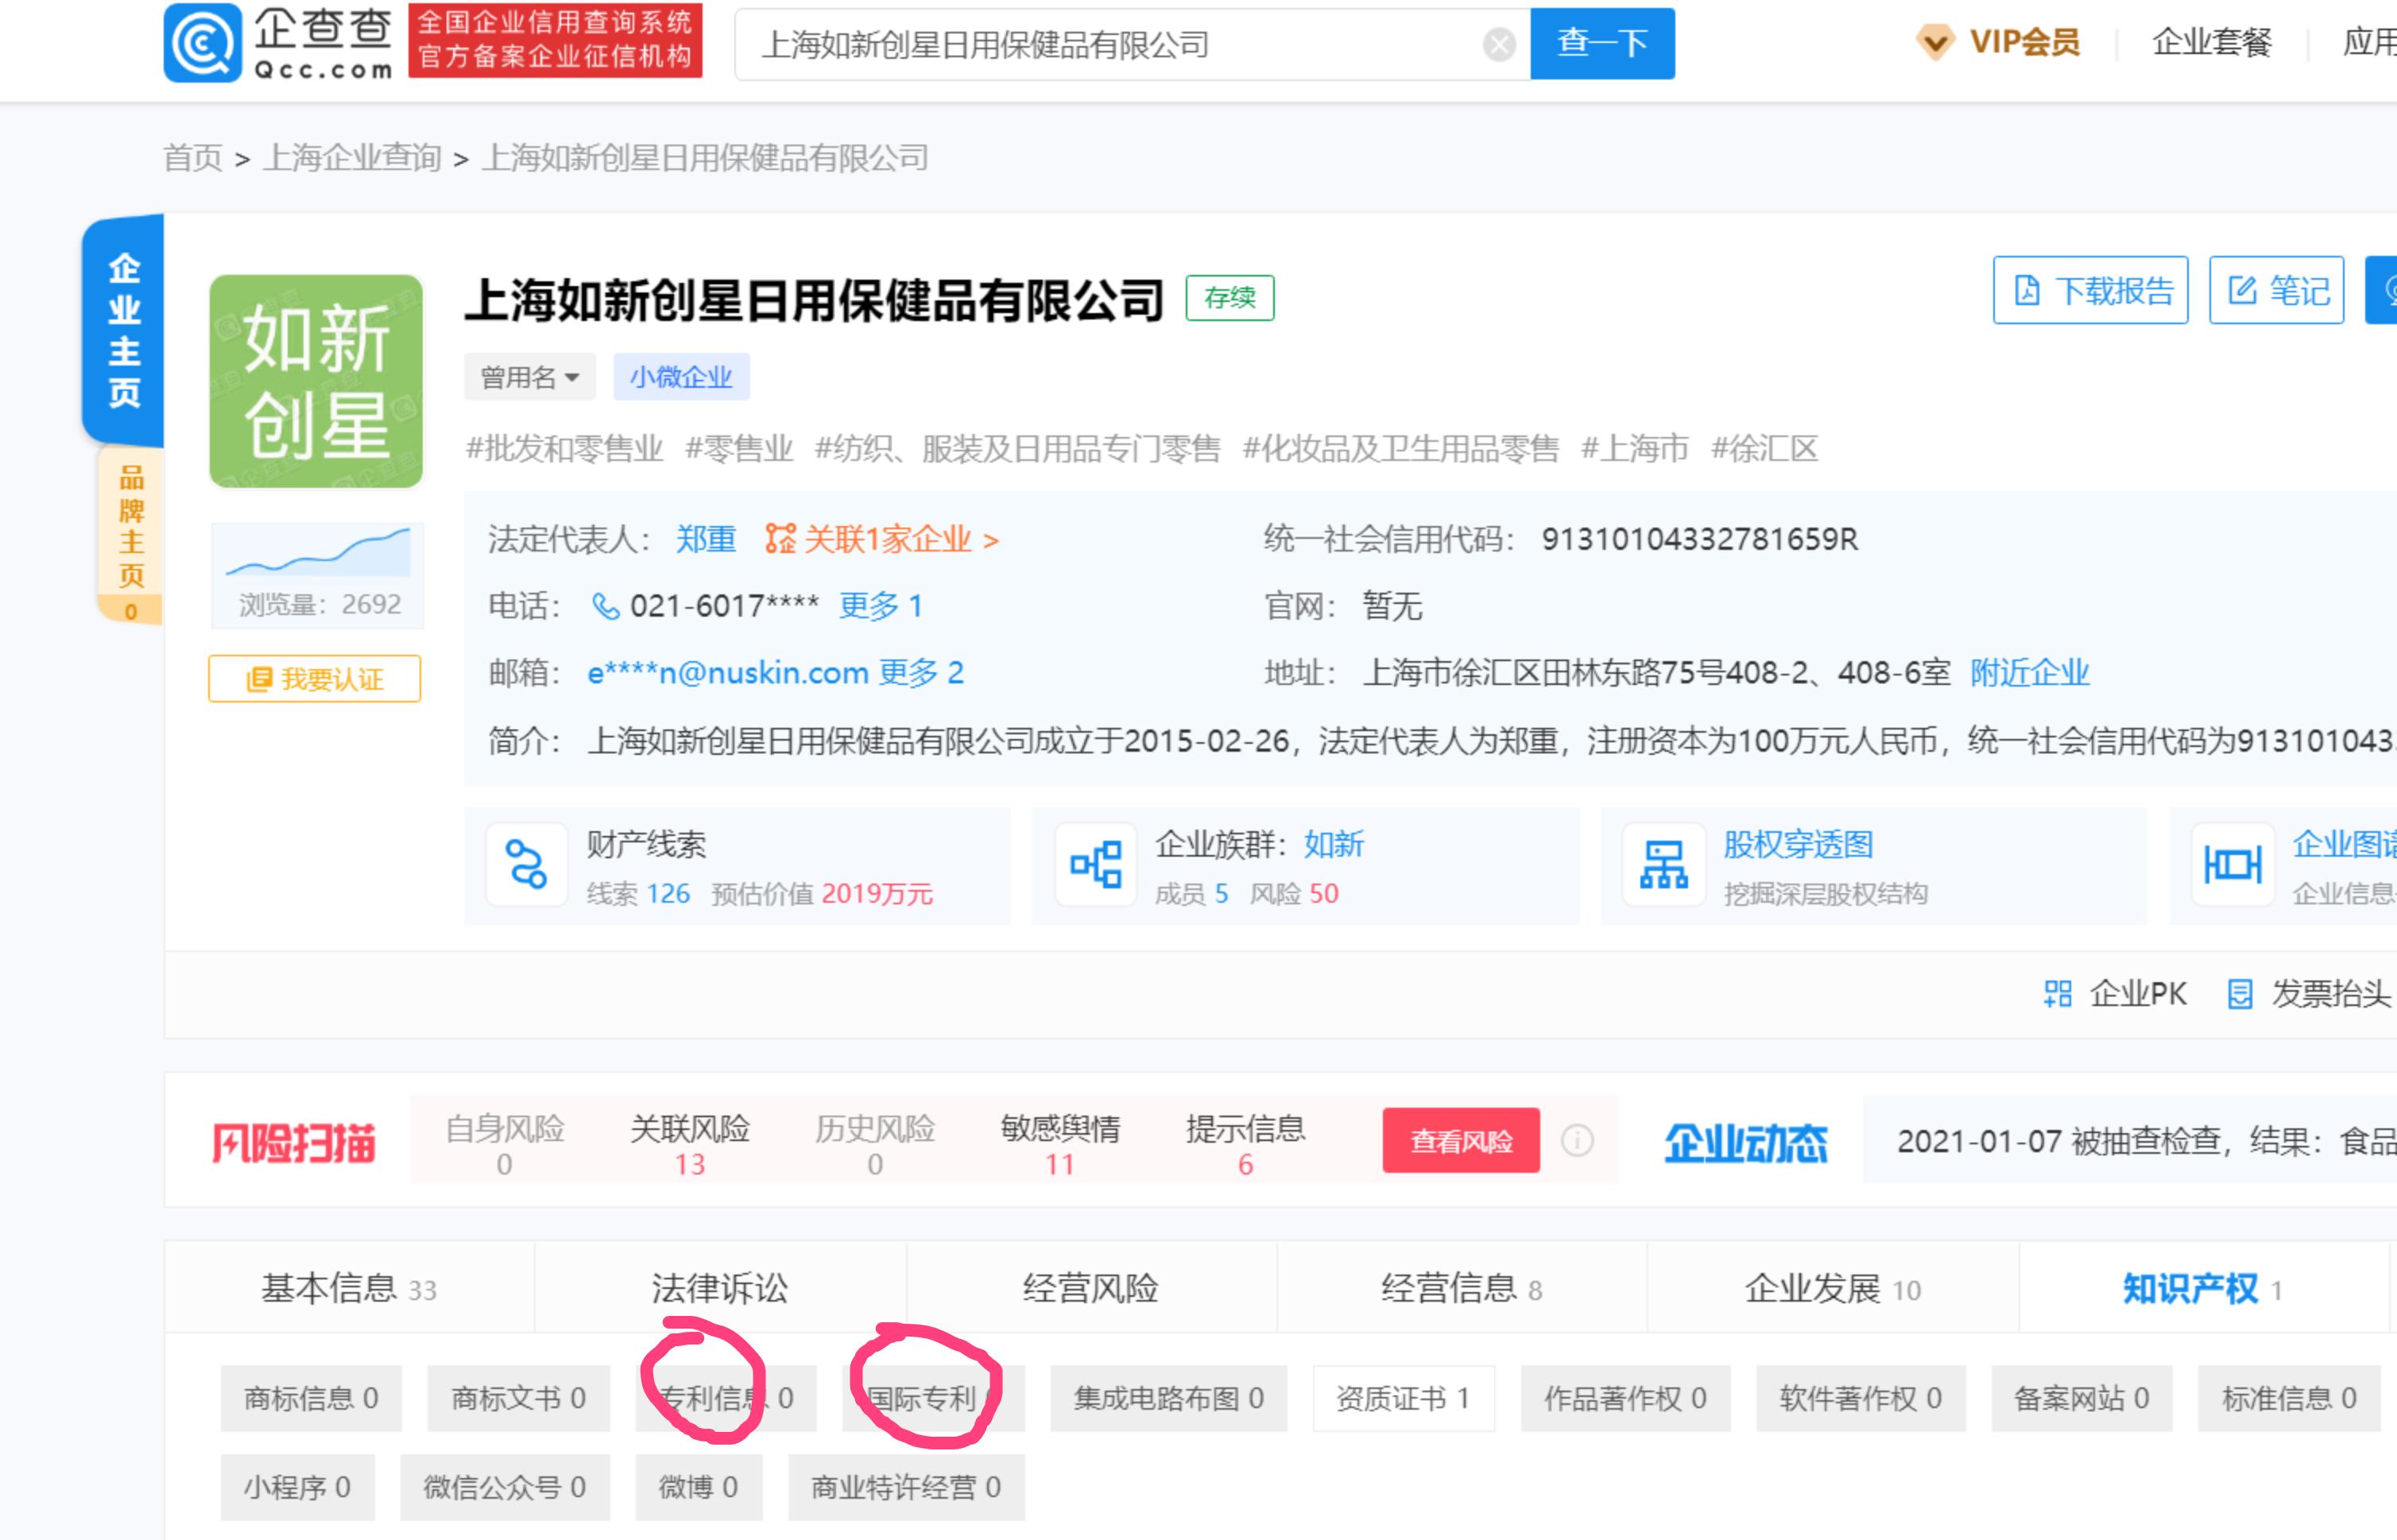Click the 查一下 search button
Viewport: 2397px width, 1540px height.
1601,42
